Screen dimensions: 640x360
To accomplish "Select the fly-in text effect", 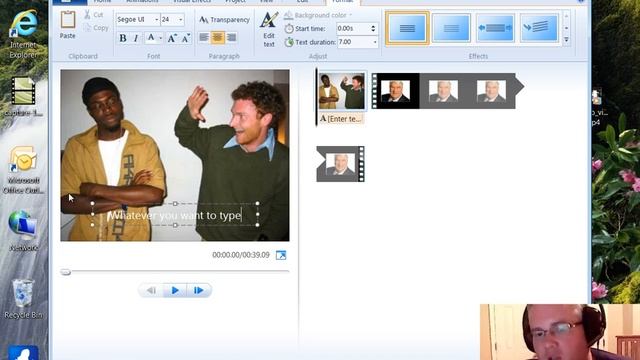I will click(x=539, y=28).
